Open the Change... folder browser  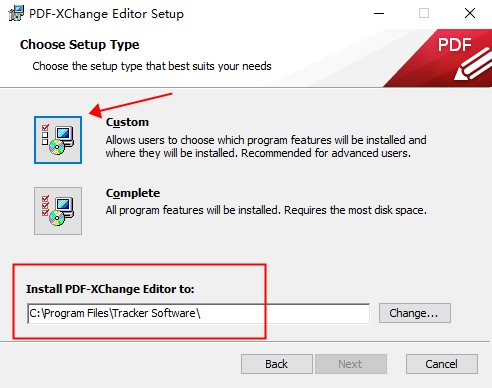[x=415, y=313]
